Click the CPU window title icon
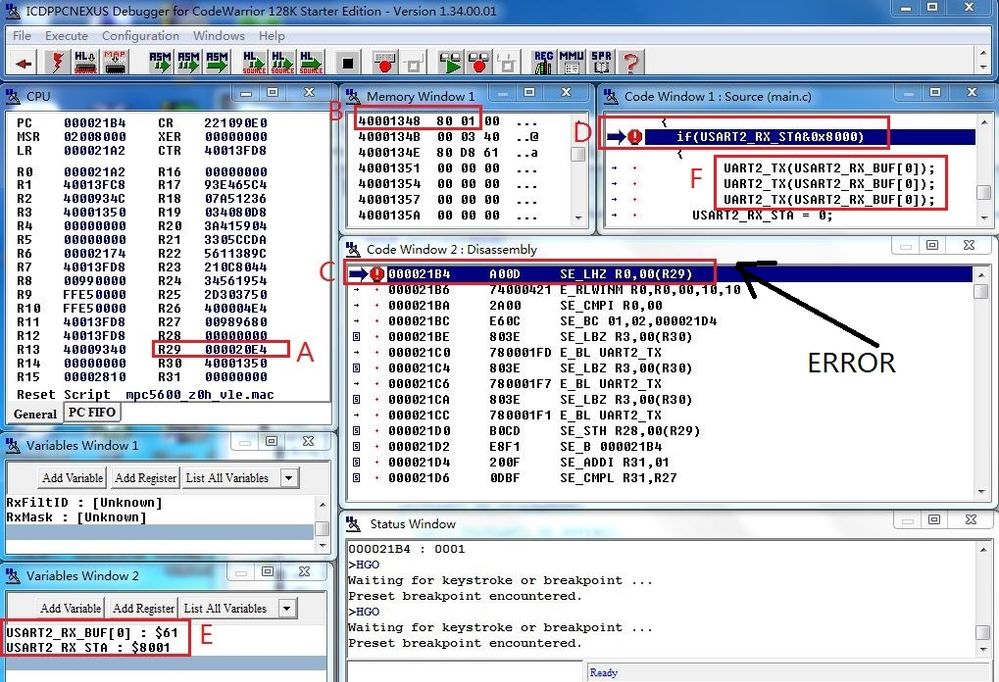Viewport: 999px width, 682px height. click(x=13, y=96)
